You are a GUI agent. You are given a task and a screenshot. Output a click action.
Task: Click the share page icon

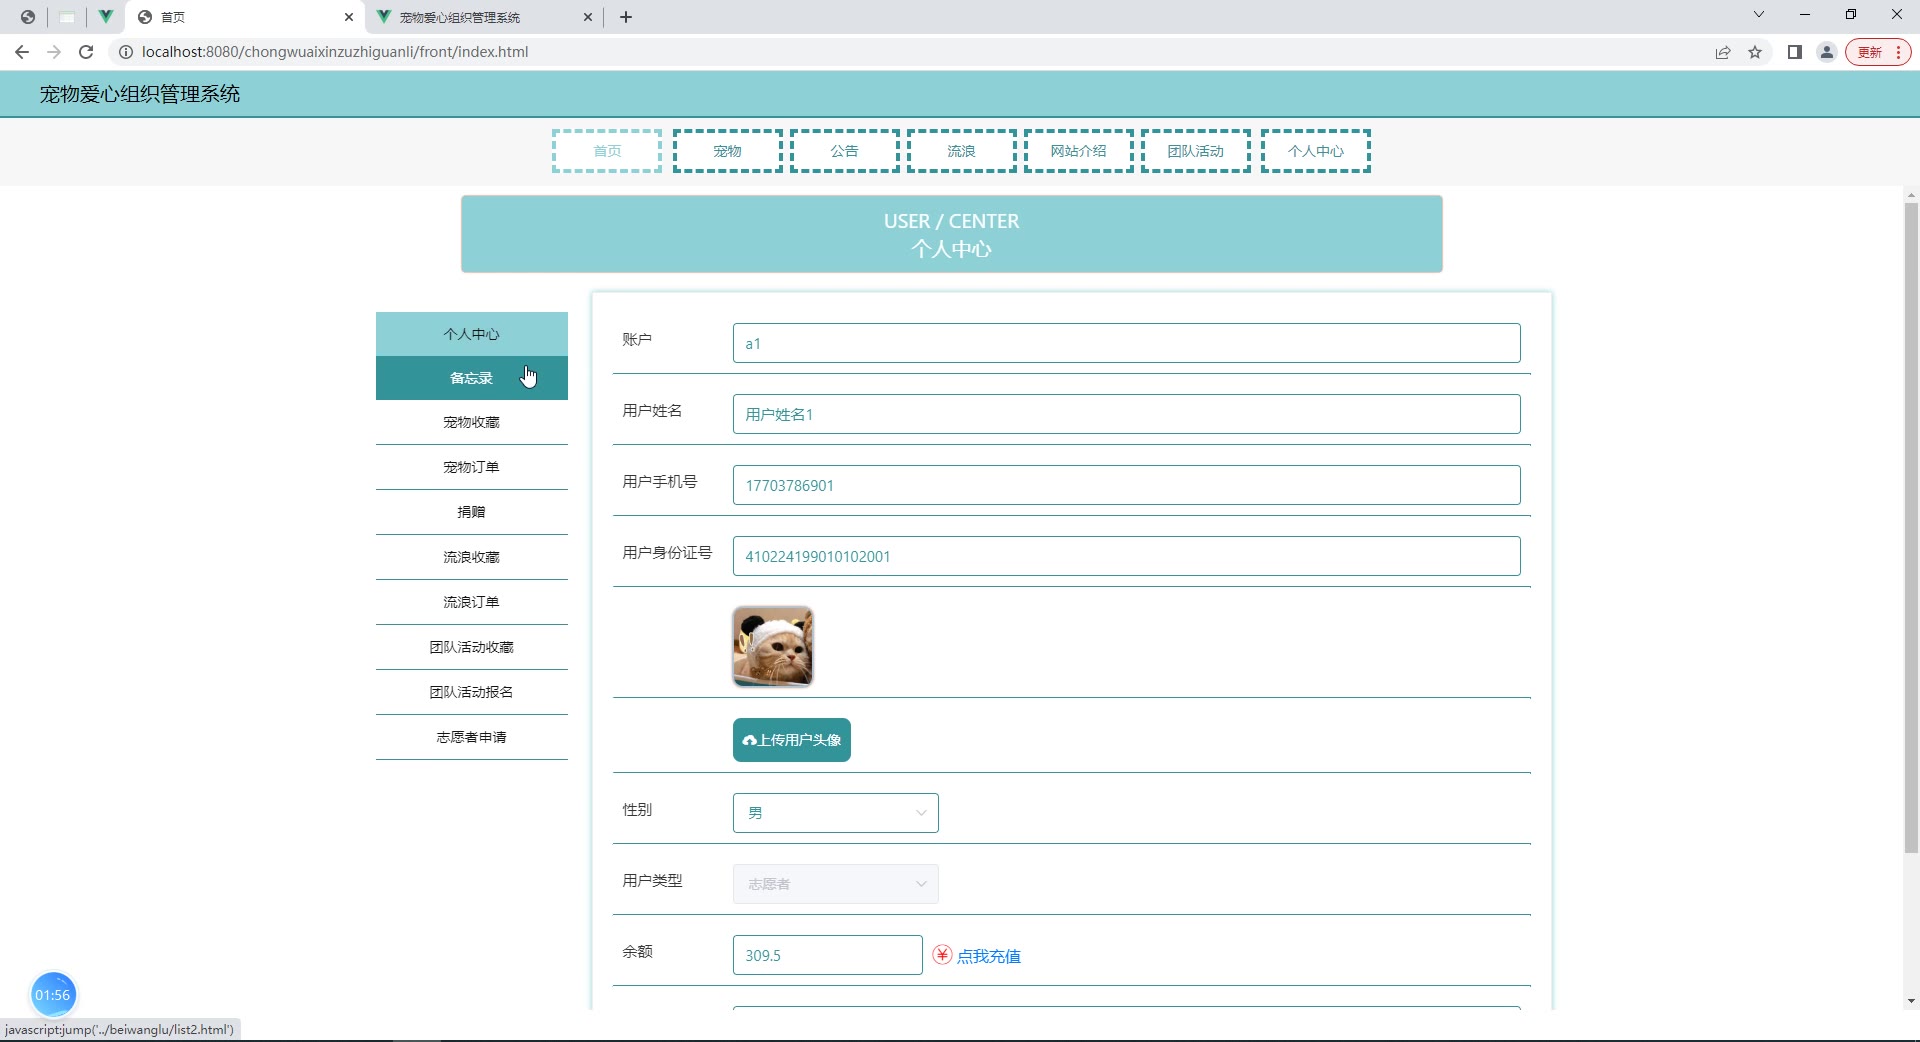[x=1723, y=52]
